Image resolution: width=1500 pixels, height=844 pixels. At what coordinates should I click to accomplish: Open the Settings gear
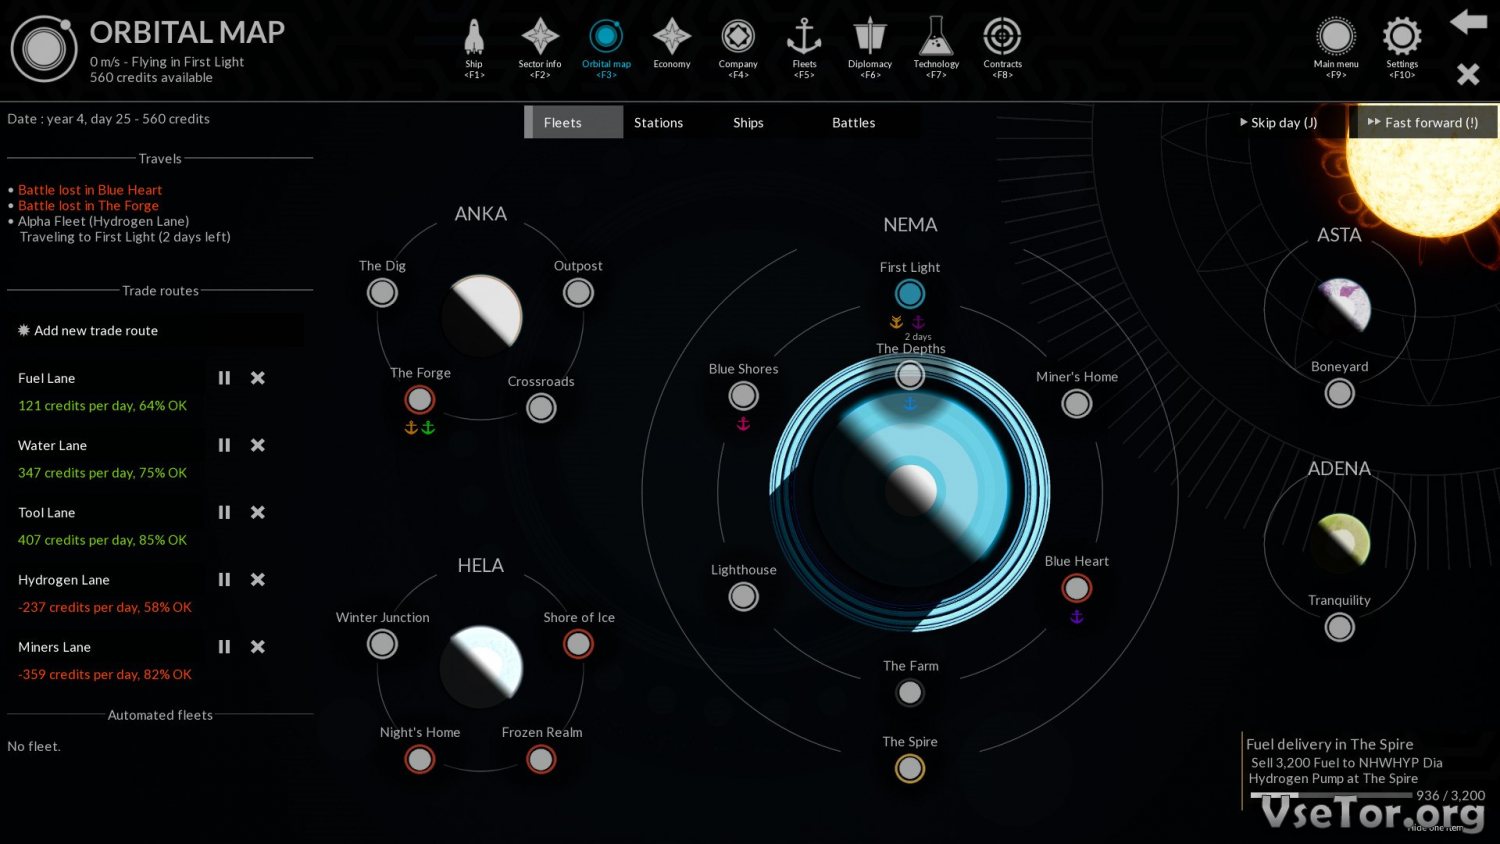pos(1402,40)
